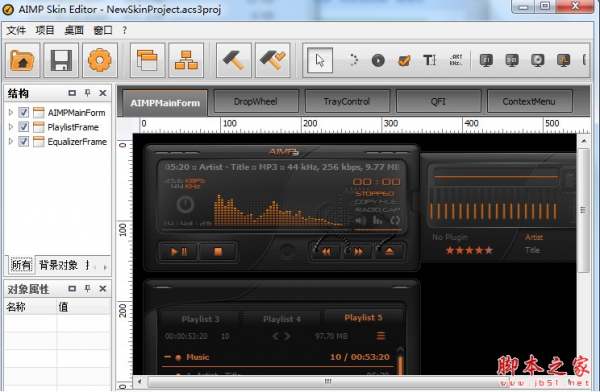Select the text label T tool

click(x=429, y=60)
